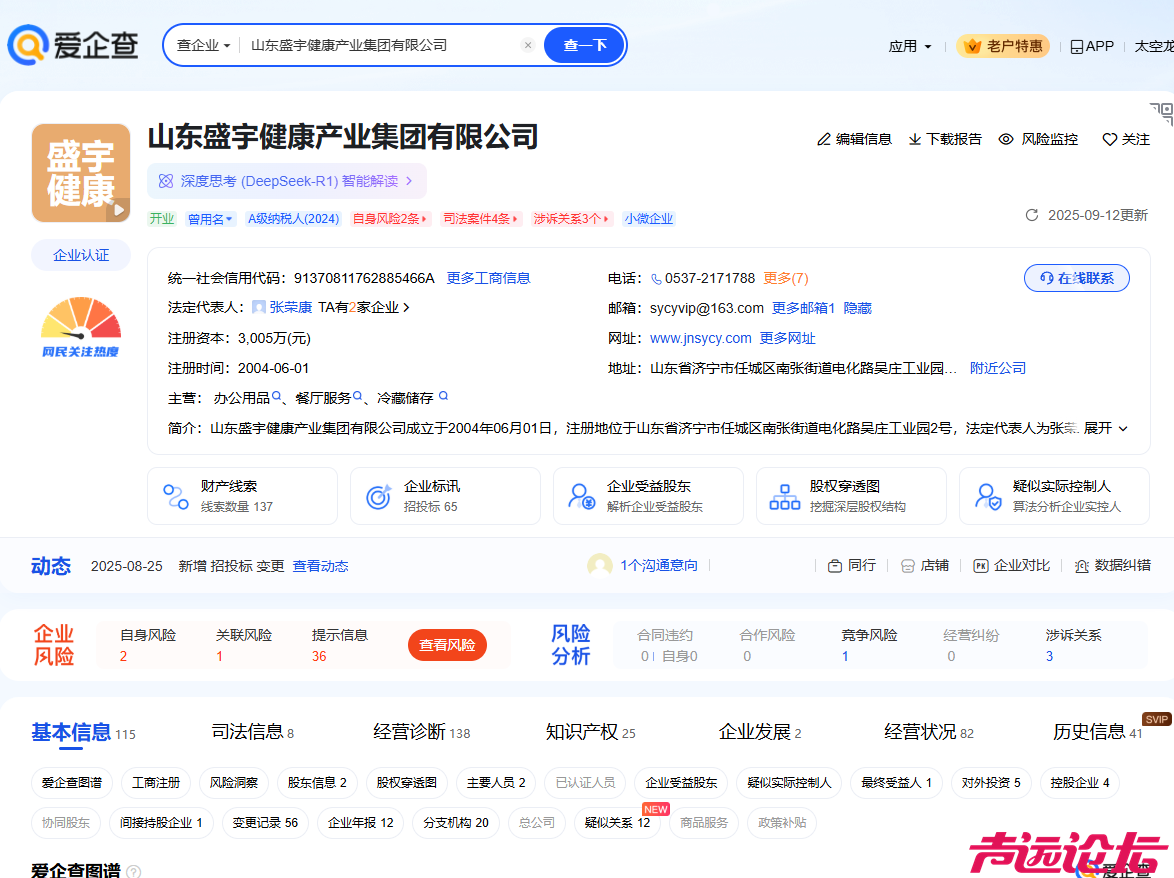Click the refresh icon beside 2025-09-12更新

(x=1032, y=216)
